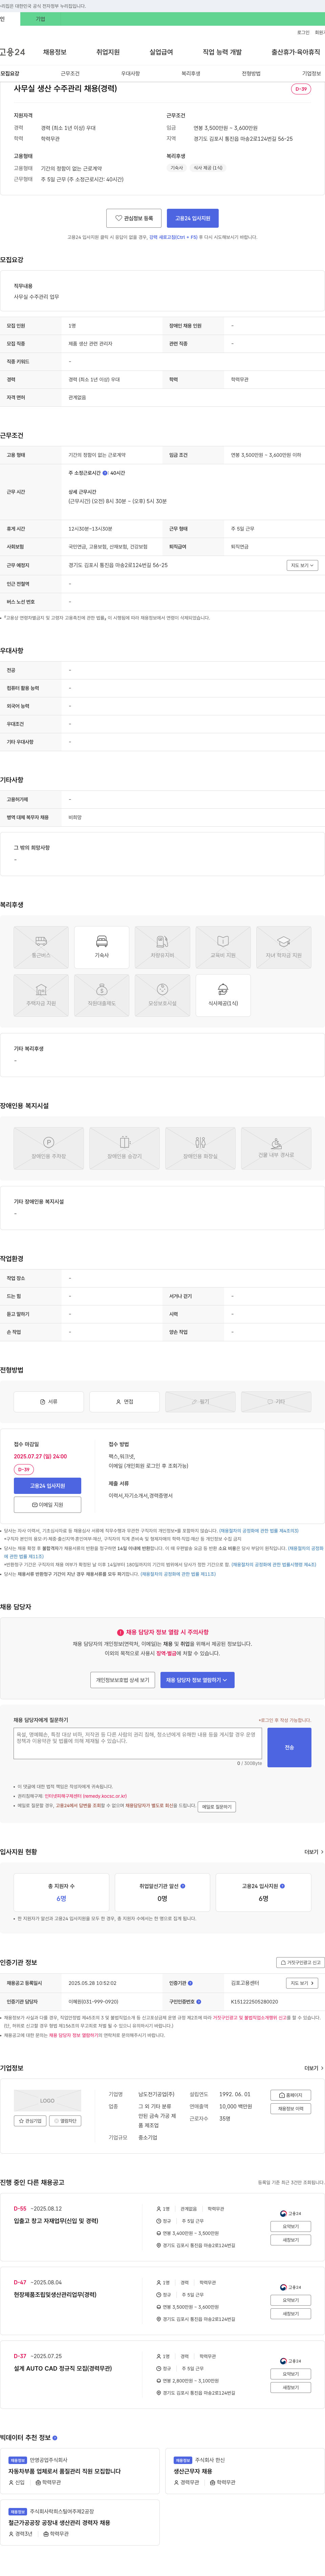Click the 홈페이지 button in 기업정보
This screenshot has height=2576, width=325.
click(x=291, y=2095)
